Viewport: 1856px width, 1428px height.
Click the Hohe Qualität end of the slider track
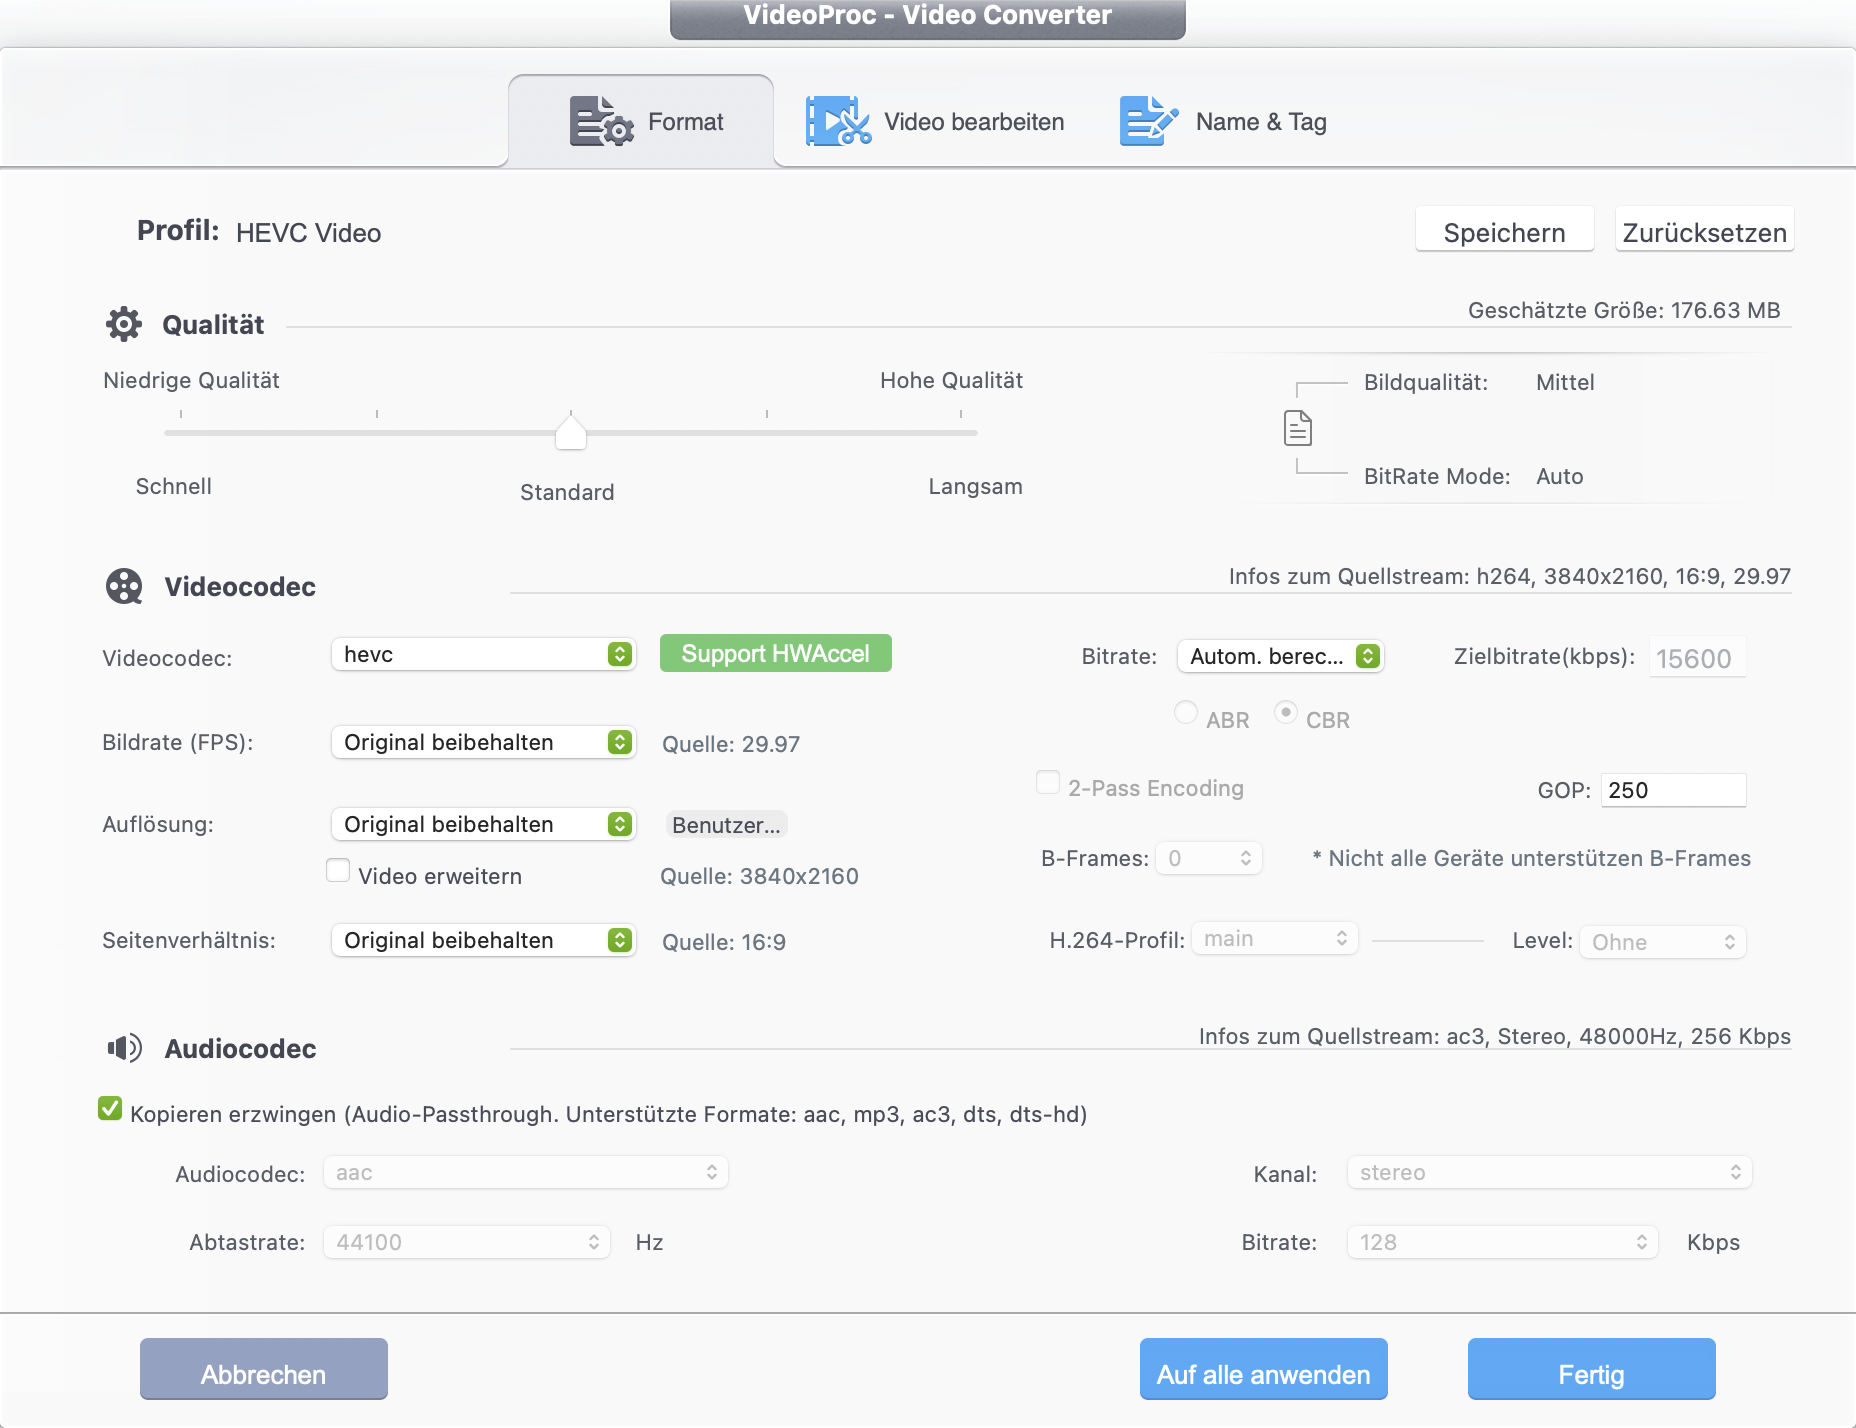pos(962,432)
